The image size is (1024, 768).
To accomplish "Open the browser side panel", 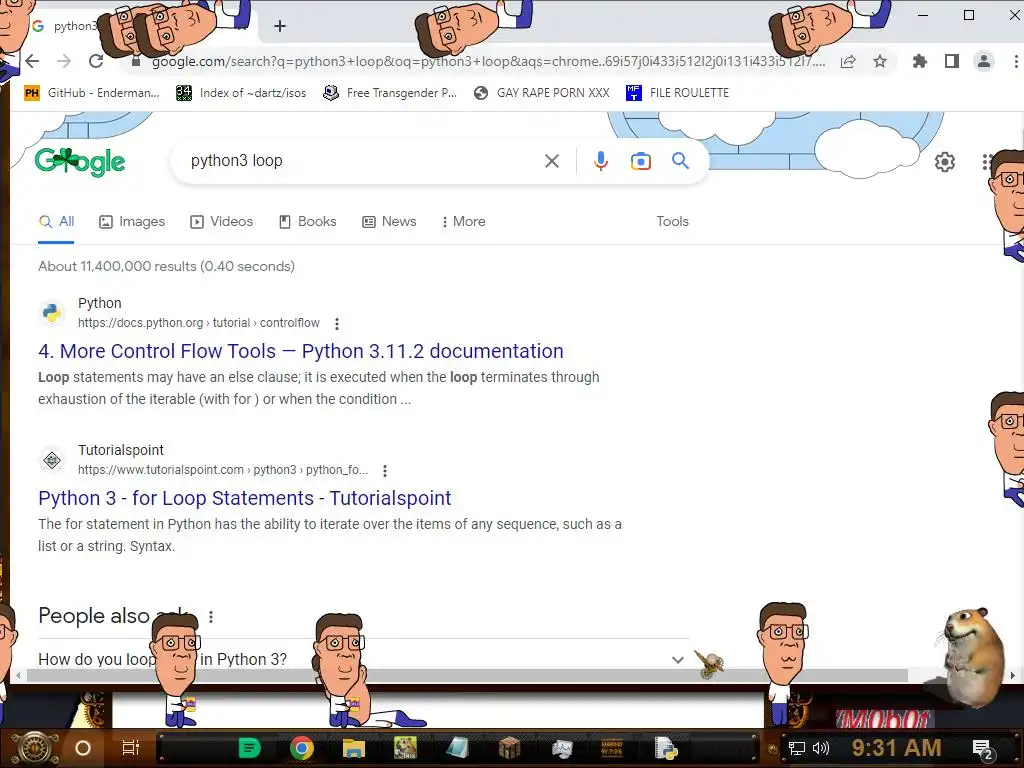I will click(x=952, y=61).
